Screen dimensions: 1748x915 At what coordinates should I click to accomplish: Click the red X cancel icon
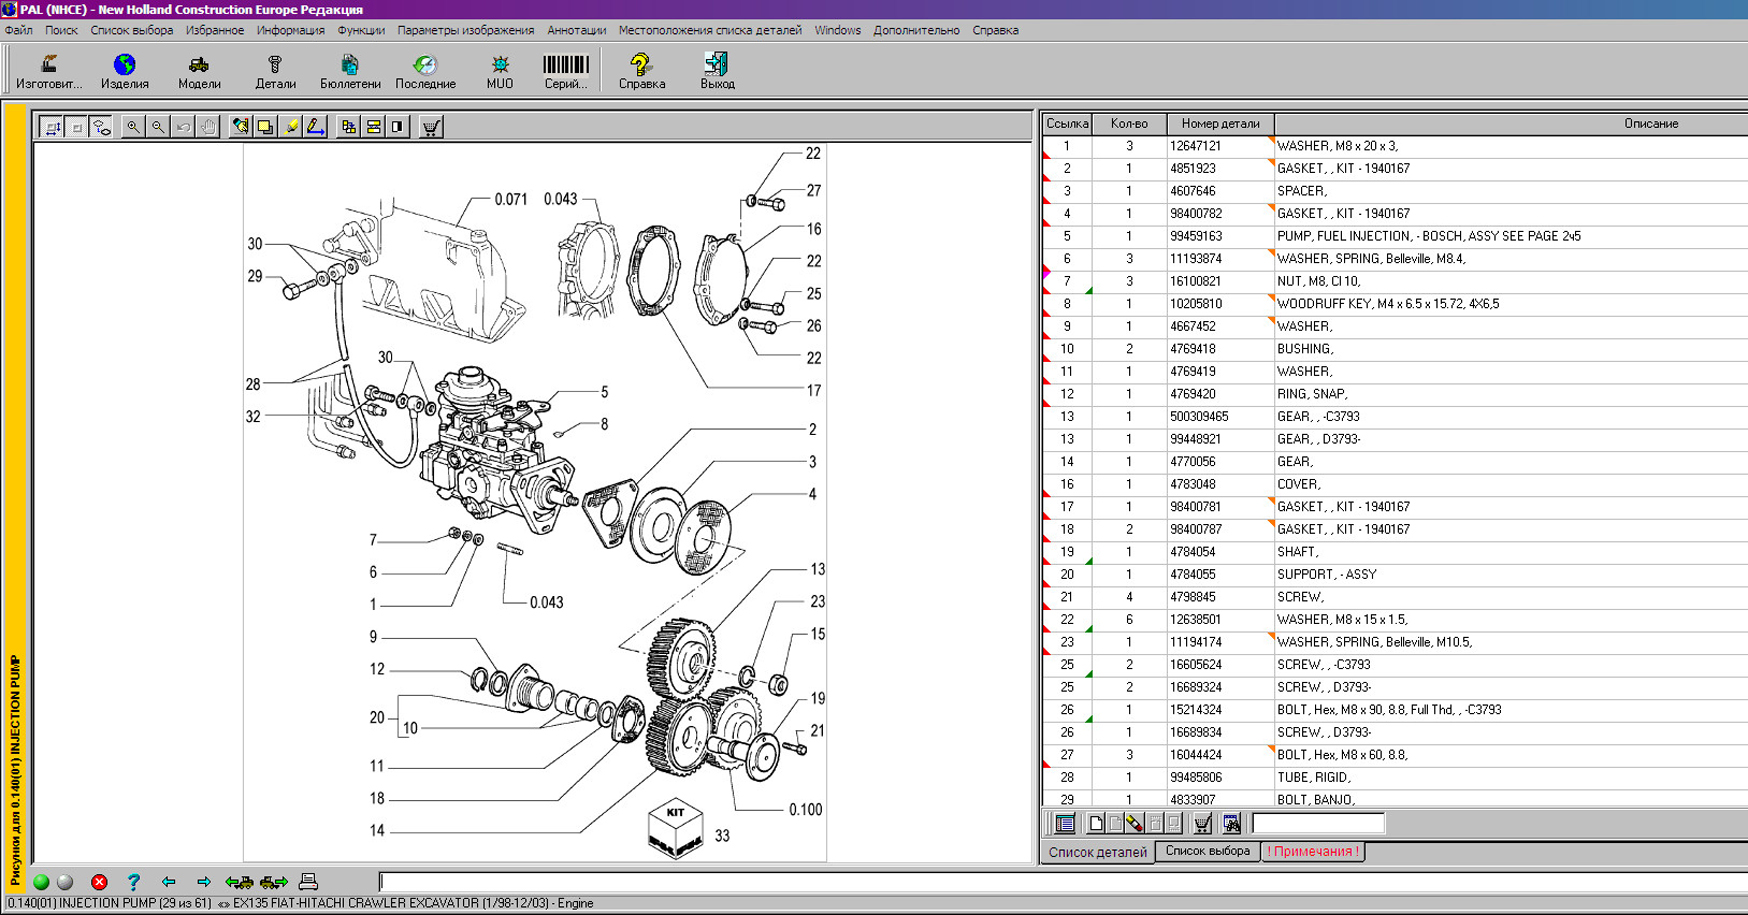99,882
